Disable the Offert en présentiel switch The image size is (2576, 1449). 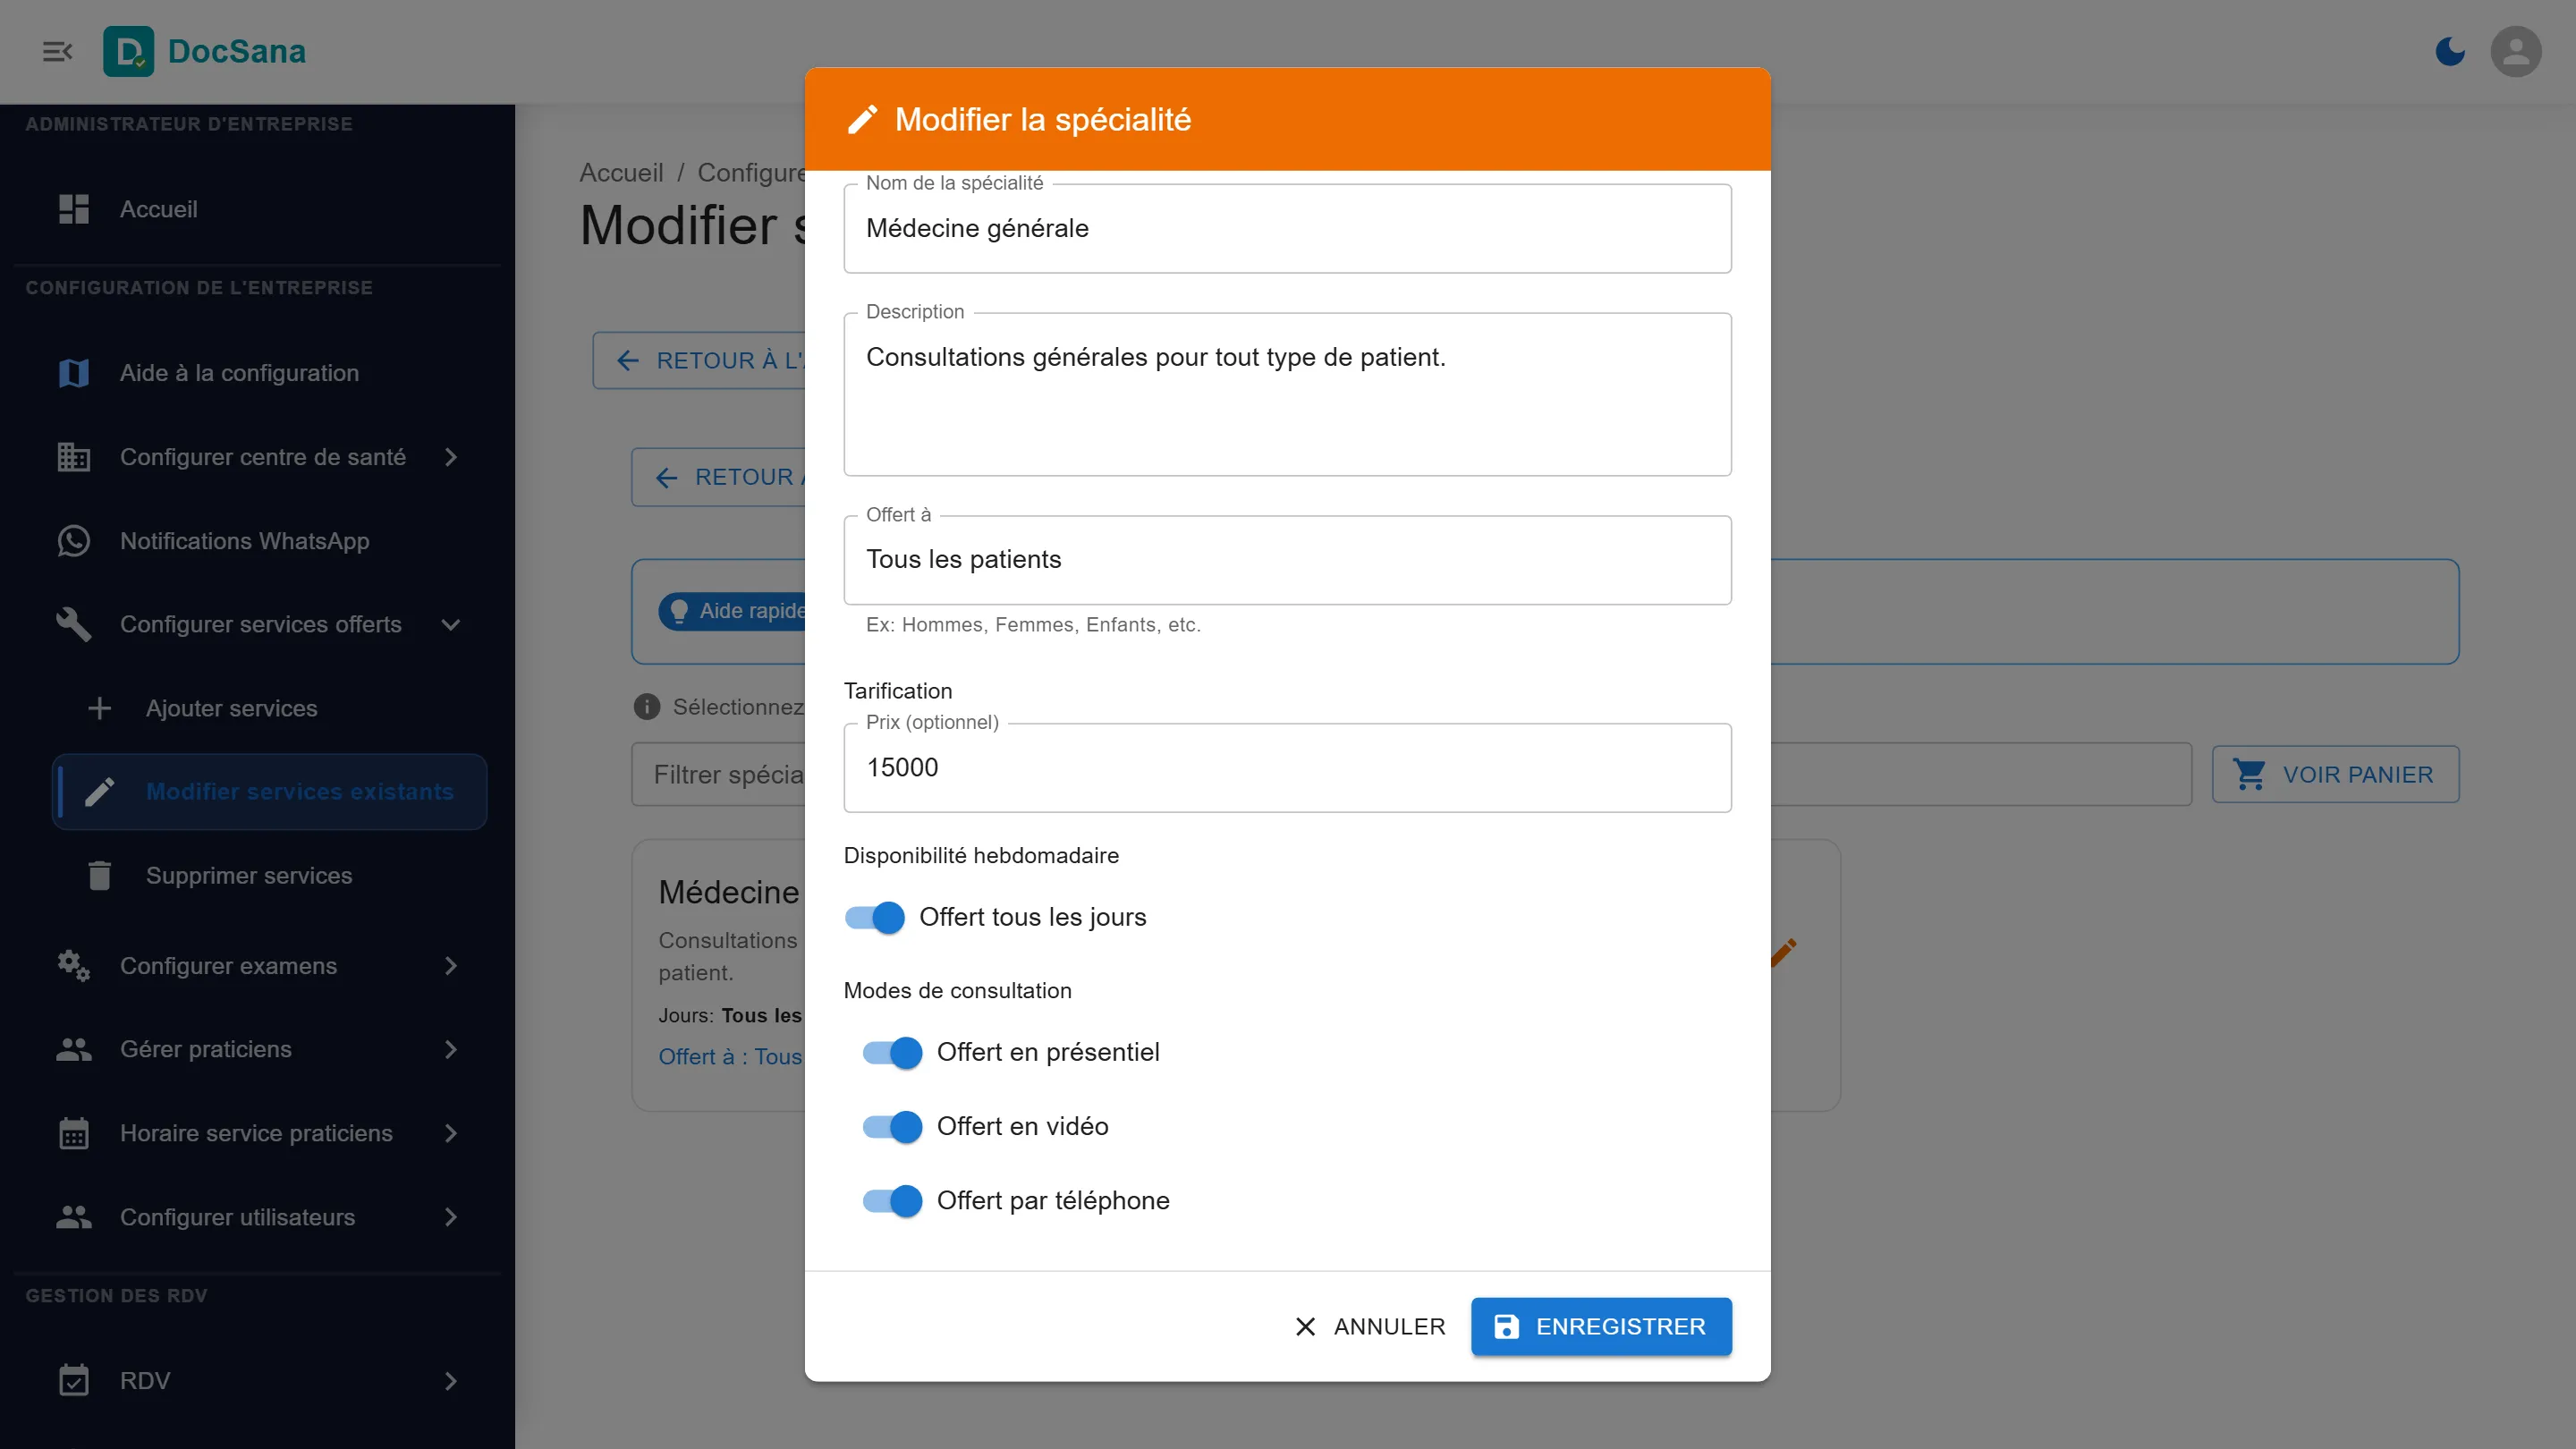[x=892, y=1052]
